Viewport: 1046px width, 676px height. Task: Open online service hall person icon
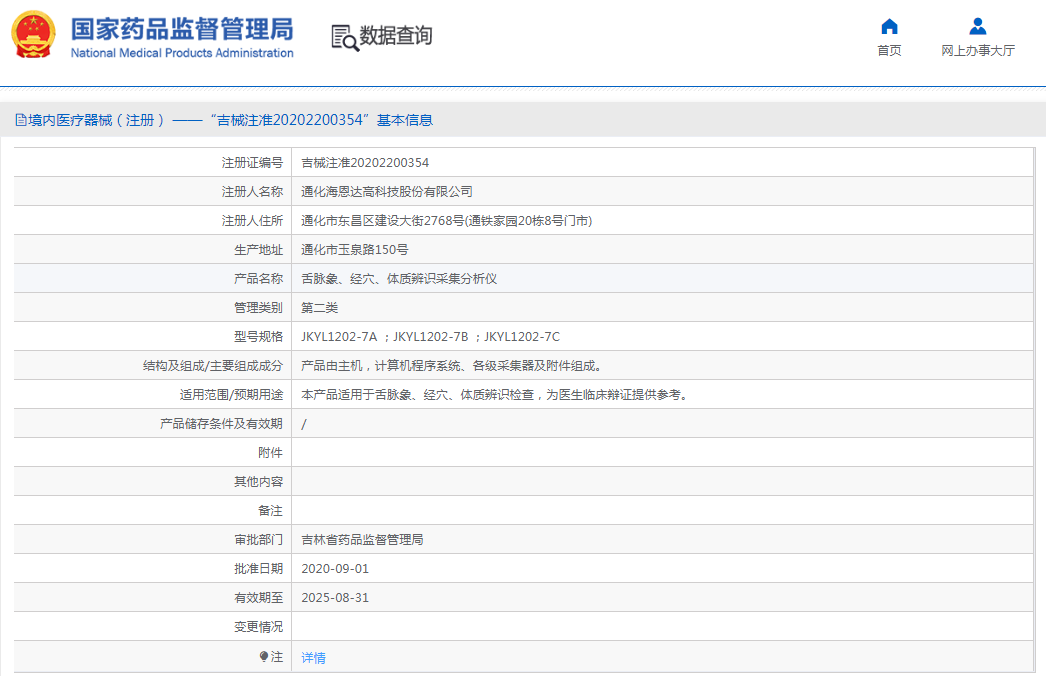tap(977, 27)
